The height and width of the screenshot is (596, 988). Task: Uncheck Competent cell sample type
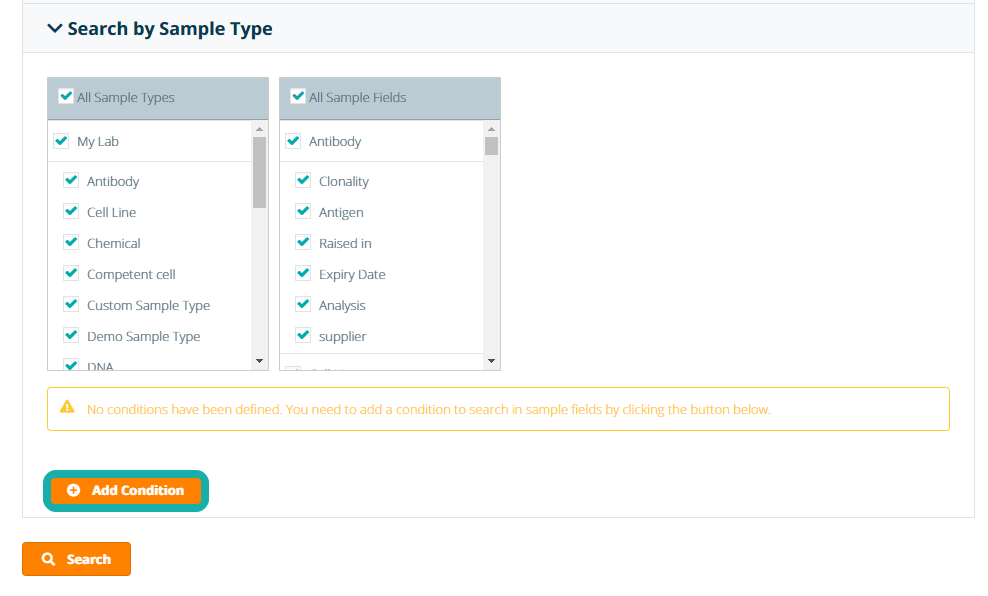coord(71,274)
